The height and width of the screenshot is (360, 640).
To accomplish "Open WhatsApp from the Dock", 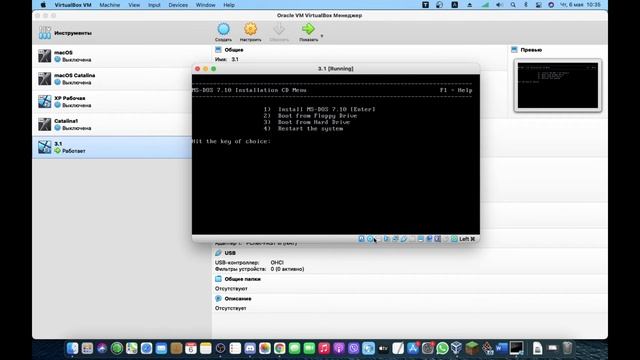I will tap(442, 348).
